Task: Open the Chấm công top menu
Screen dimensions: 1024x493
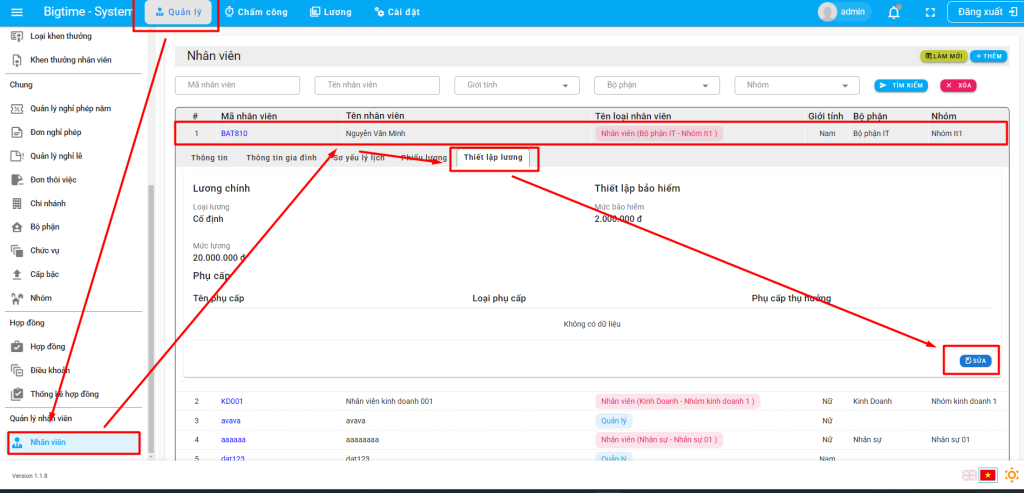Action: pos(256,12)
